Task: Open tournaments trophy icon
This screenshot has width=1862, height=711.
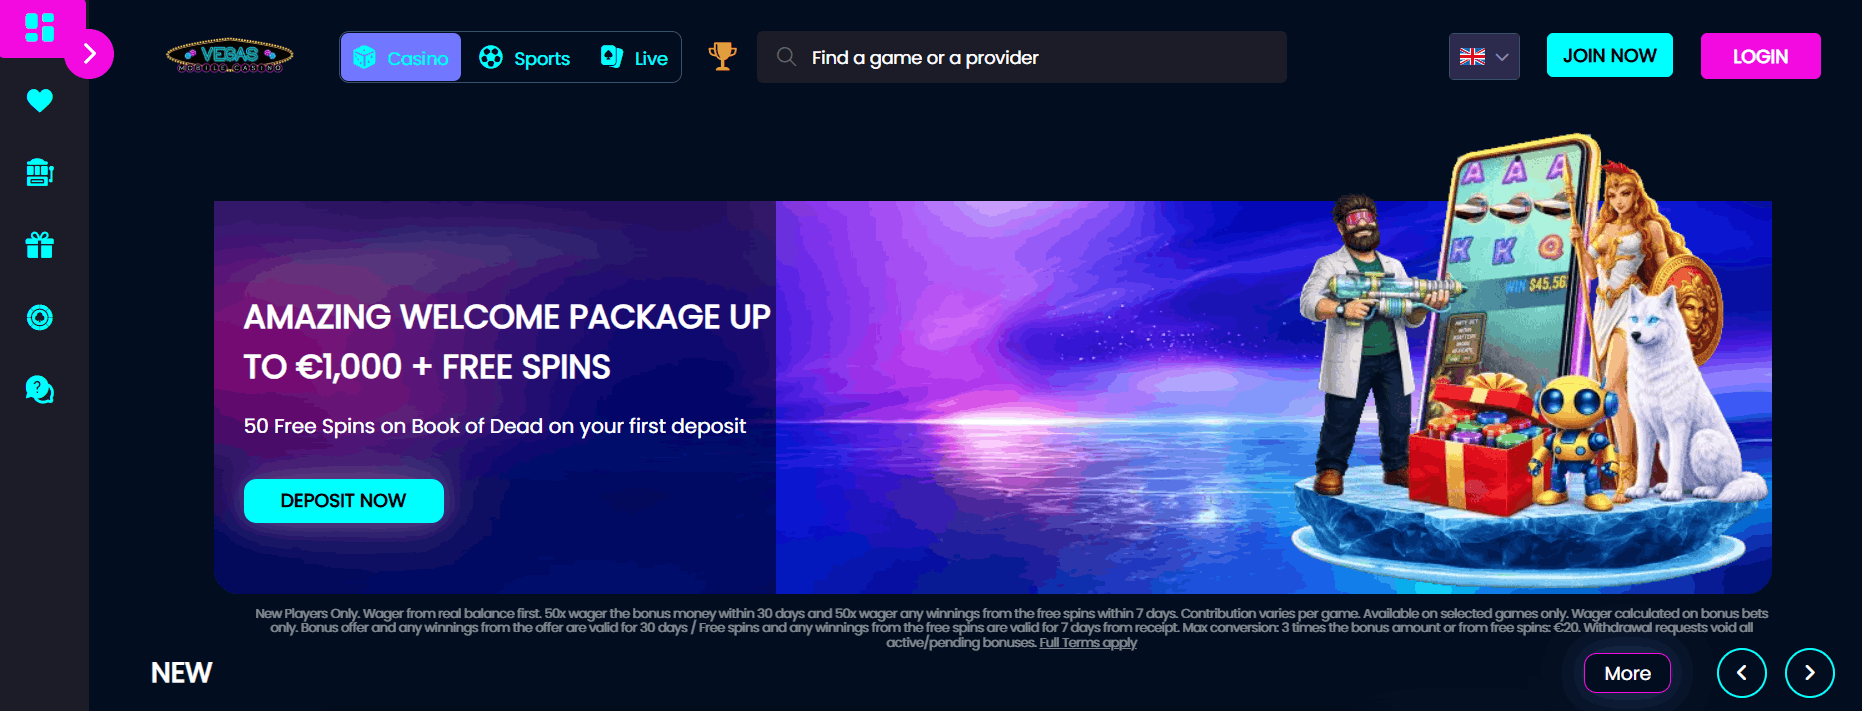Action: pyautogui.click(x=722, y=56)
